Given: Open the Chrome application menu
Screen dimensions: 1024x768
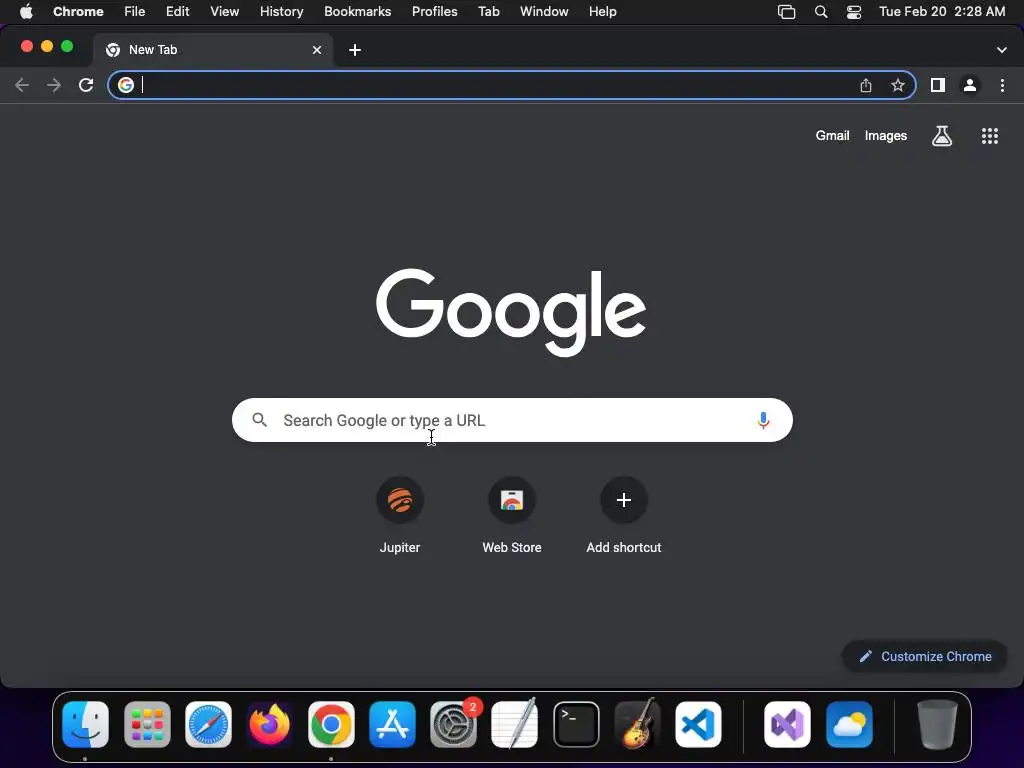Looking at the screenshot, I should (78, 12).
